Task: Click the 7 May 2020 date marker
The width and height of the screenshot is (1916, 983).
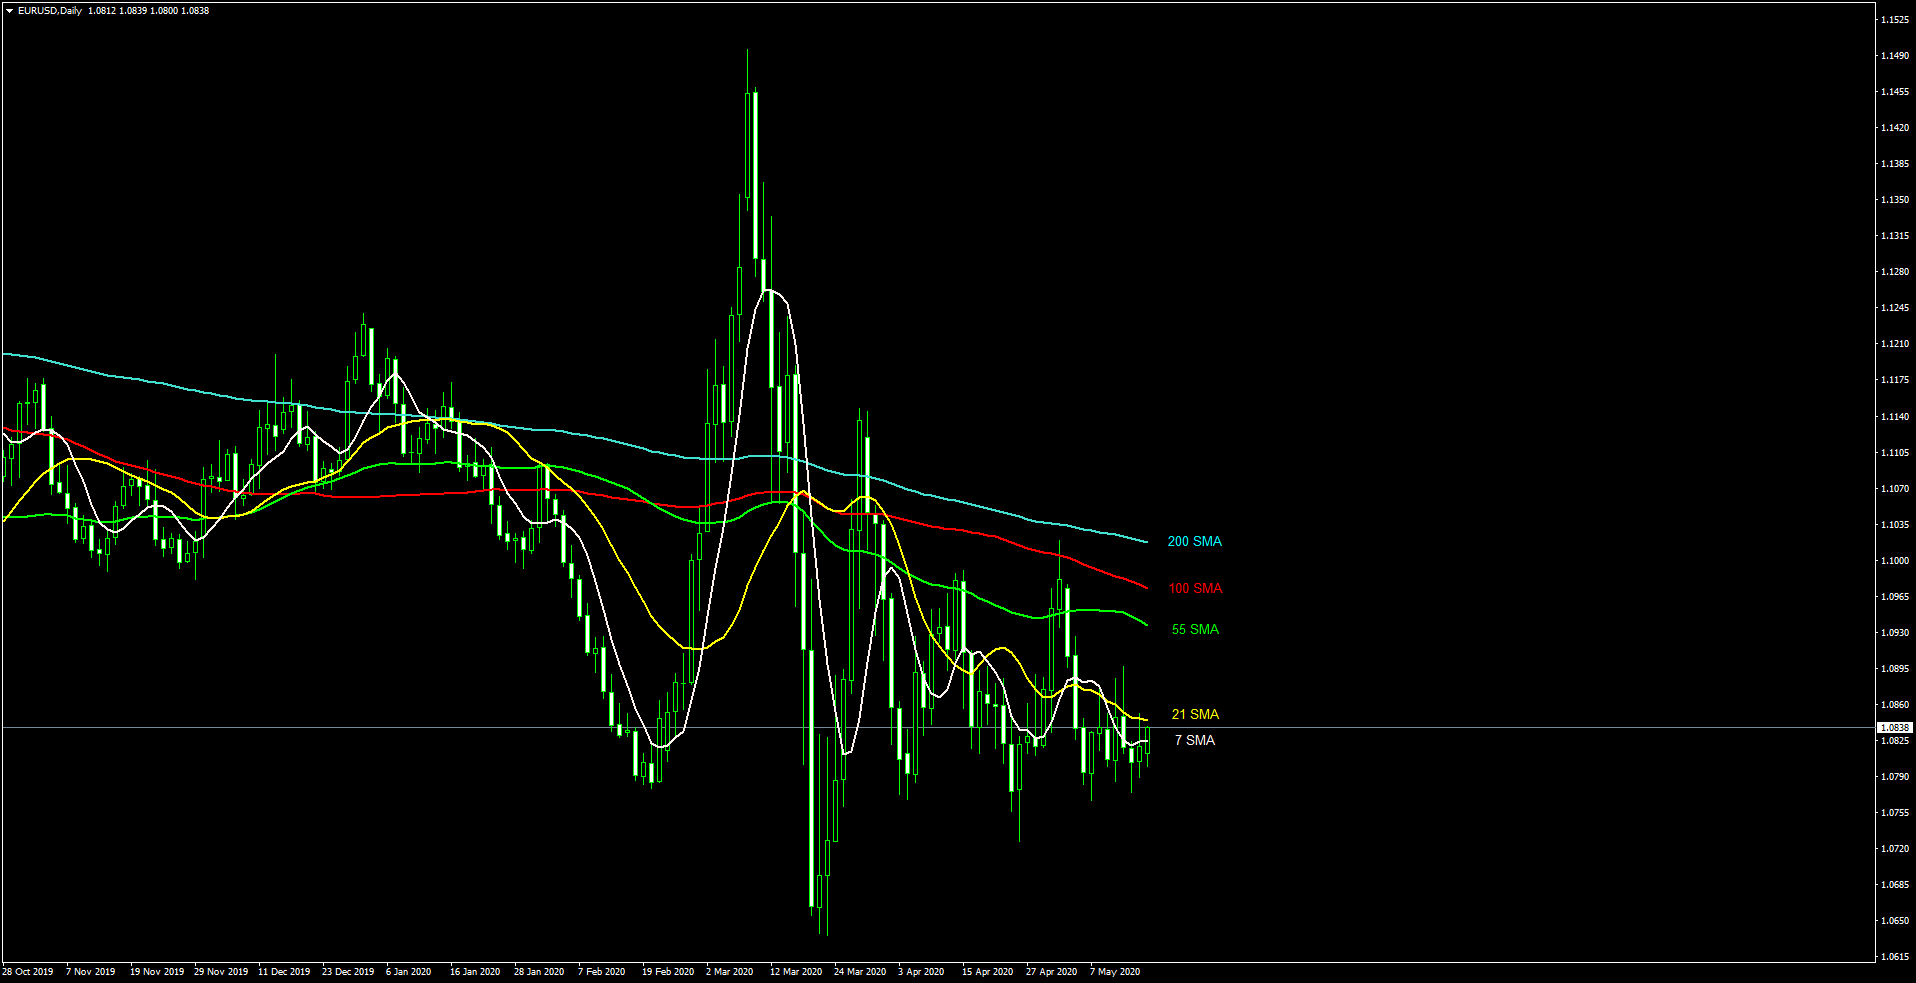Action: click(1114, 972)
